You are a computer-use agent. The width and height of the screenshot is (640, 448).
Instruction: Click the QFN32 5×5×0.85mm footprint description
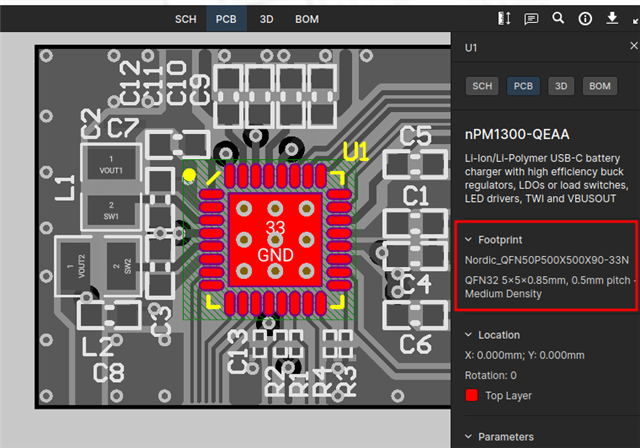pyautogui.click(x=550, y=287)
